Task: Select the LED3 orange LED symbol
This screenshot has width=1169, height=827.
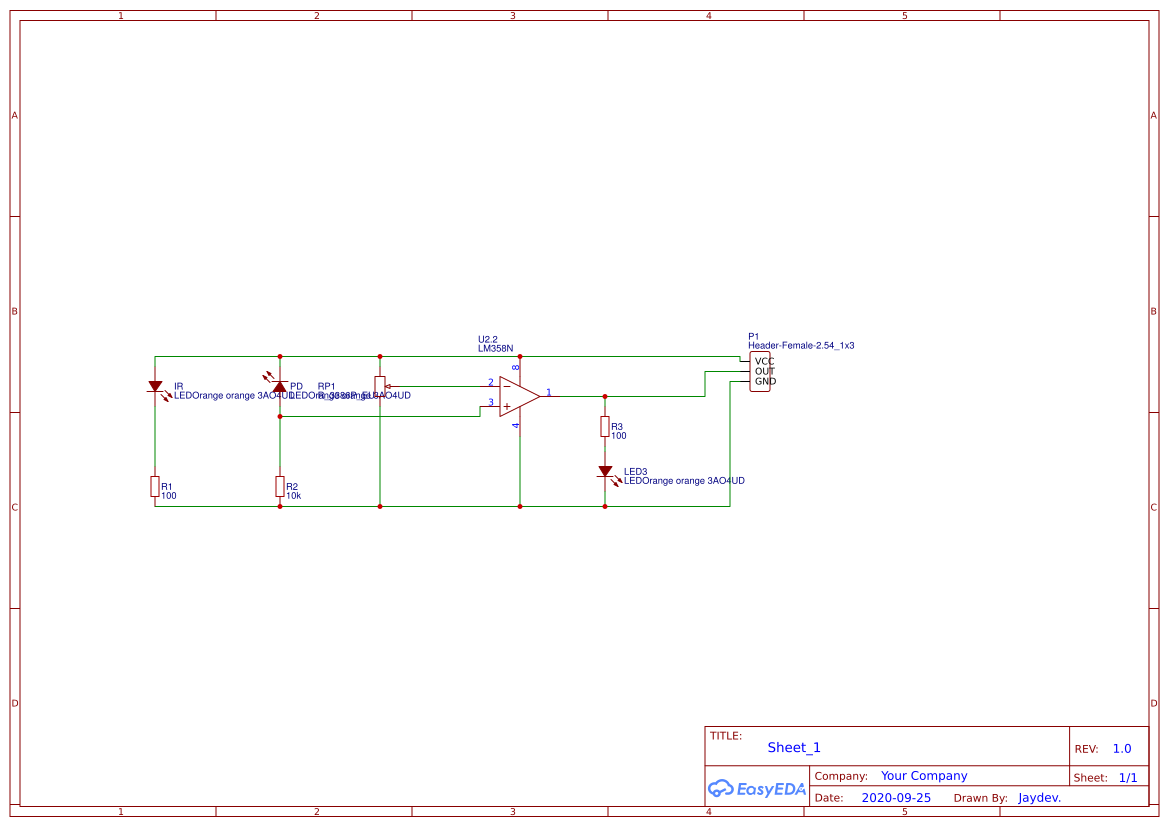Action: click(606, 473)
